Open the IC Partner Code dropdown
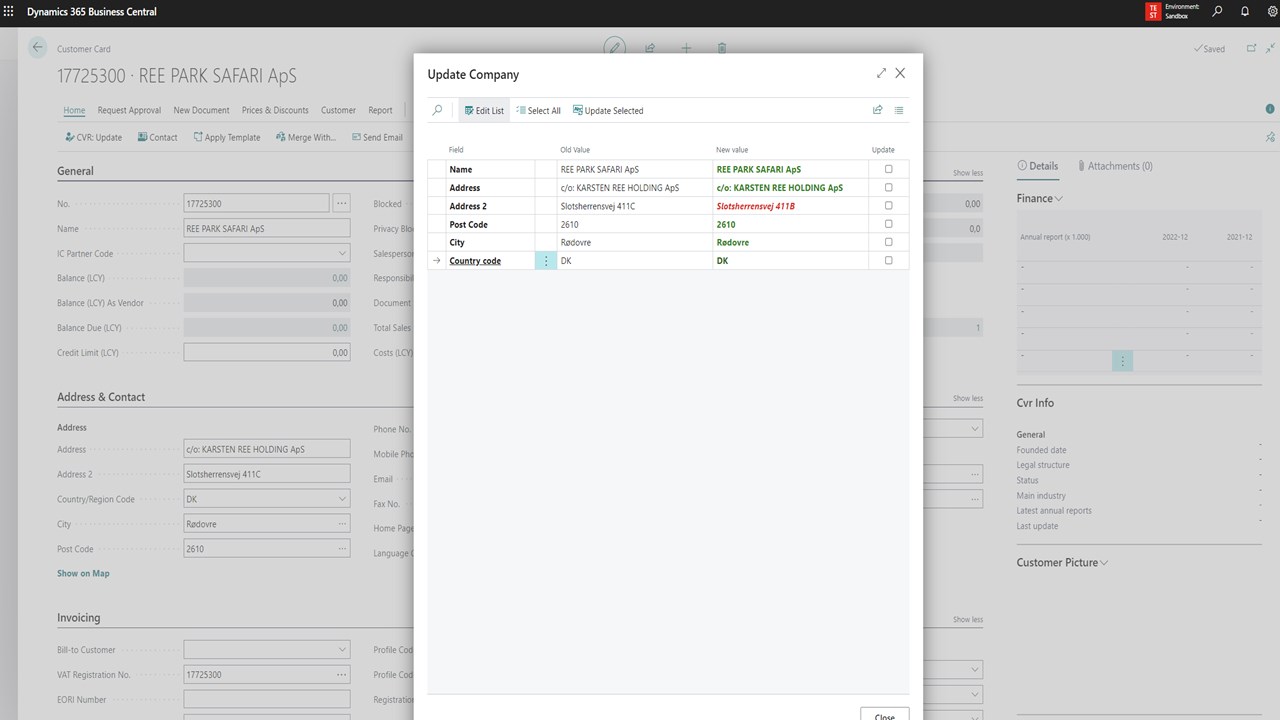1280x720 pixels. point(342,253)
